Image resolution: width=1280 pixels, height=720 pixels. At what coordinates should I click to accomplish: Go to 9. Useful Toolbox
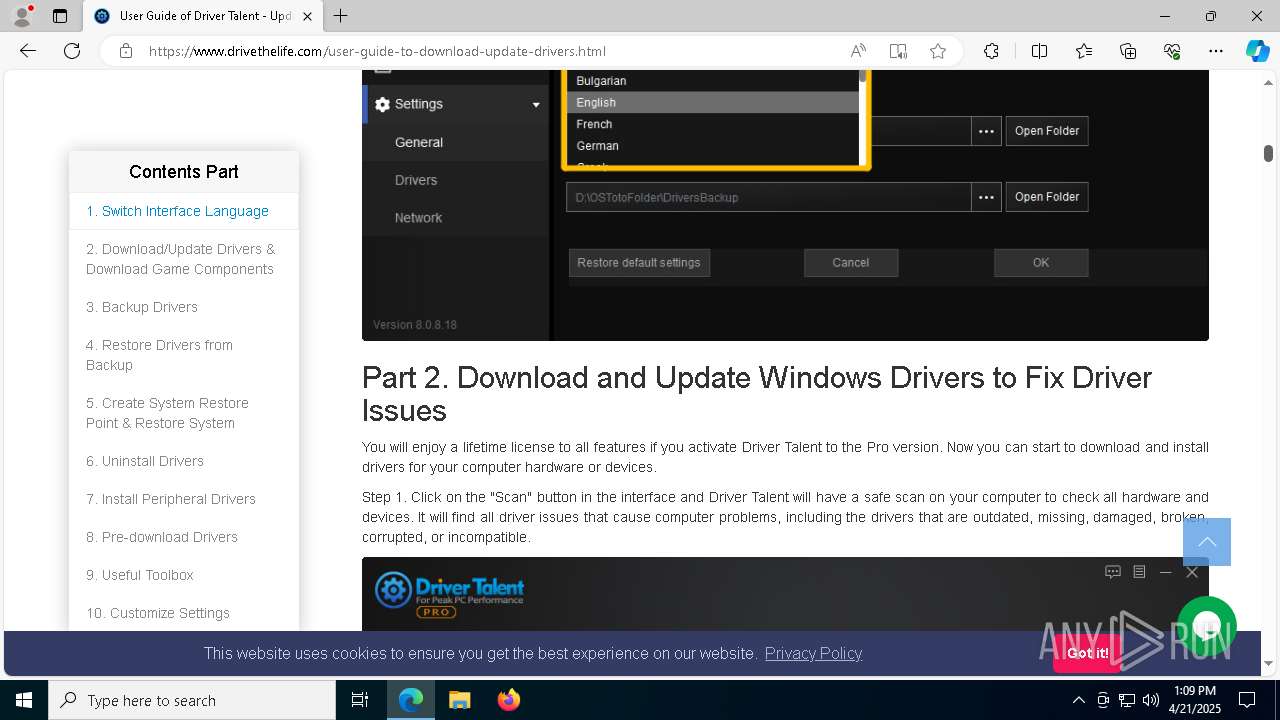pos(140,575)
